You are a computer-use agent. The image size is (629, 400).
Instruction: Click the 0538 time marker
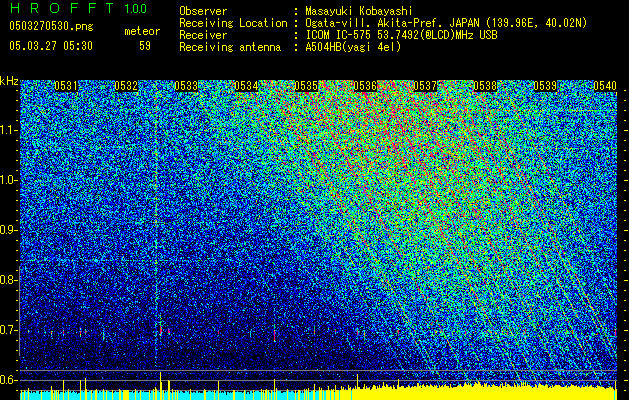pyautogui.click(x=485, y=86)
